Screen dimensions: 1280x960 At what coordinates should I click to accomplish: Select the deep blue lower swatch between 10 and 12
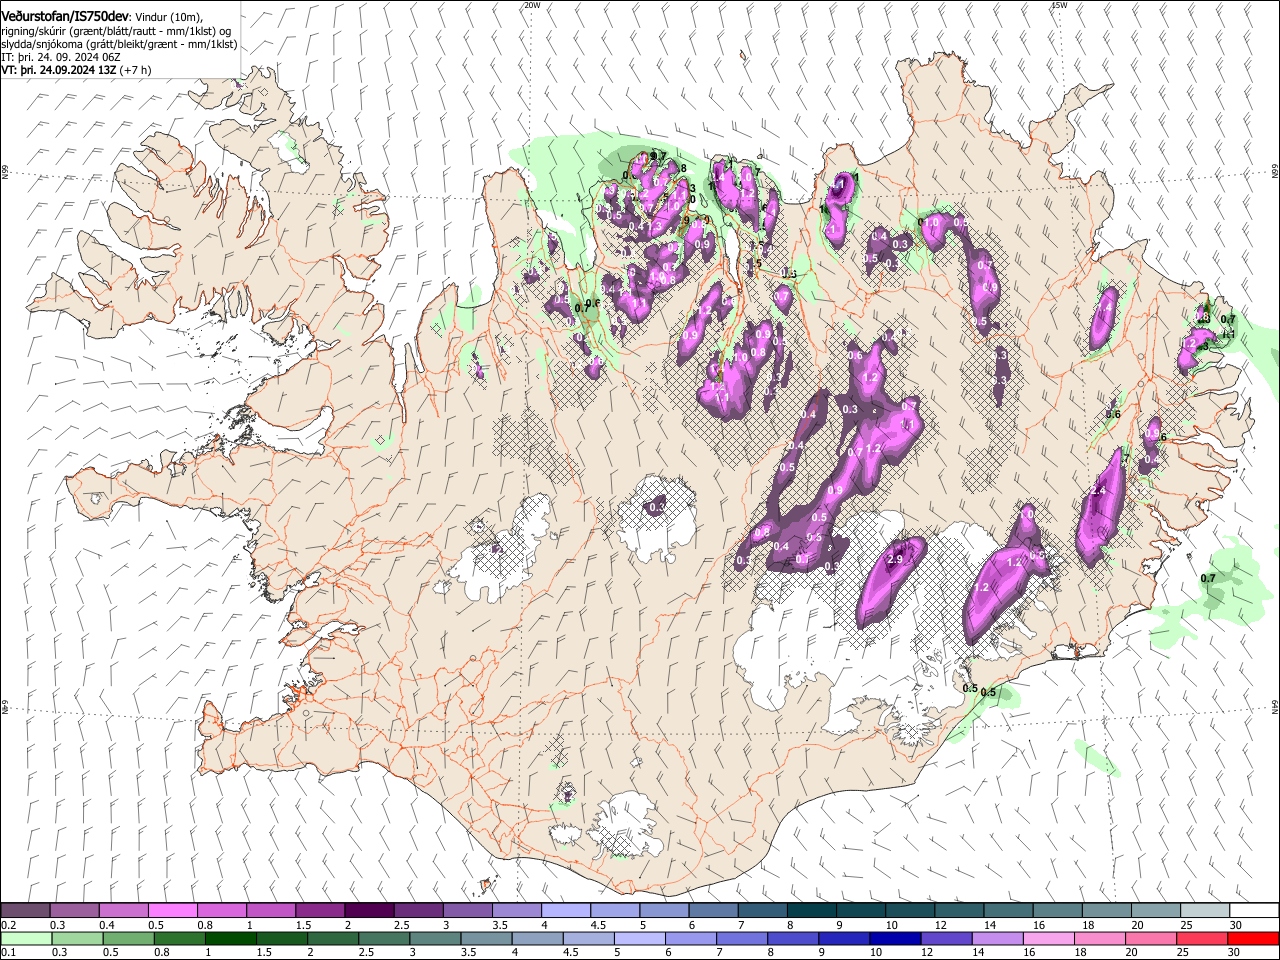[895, 938]
